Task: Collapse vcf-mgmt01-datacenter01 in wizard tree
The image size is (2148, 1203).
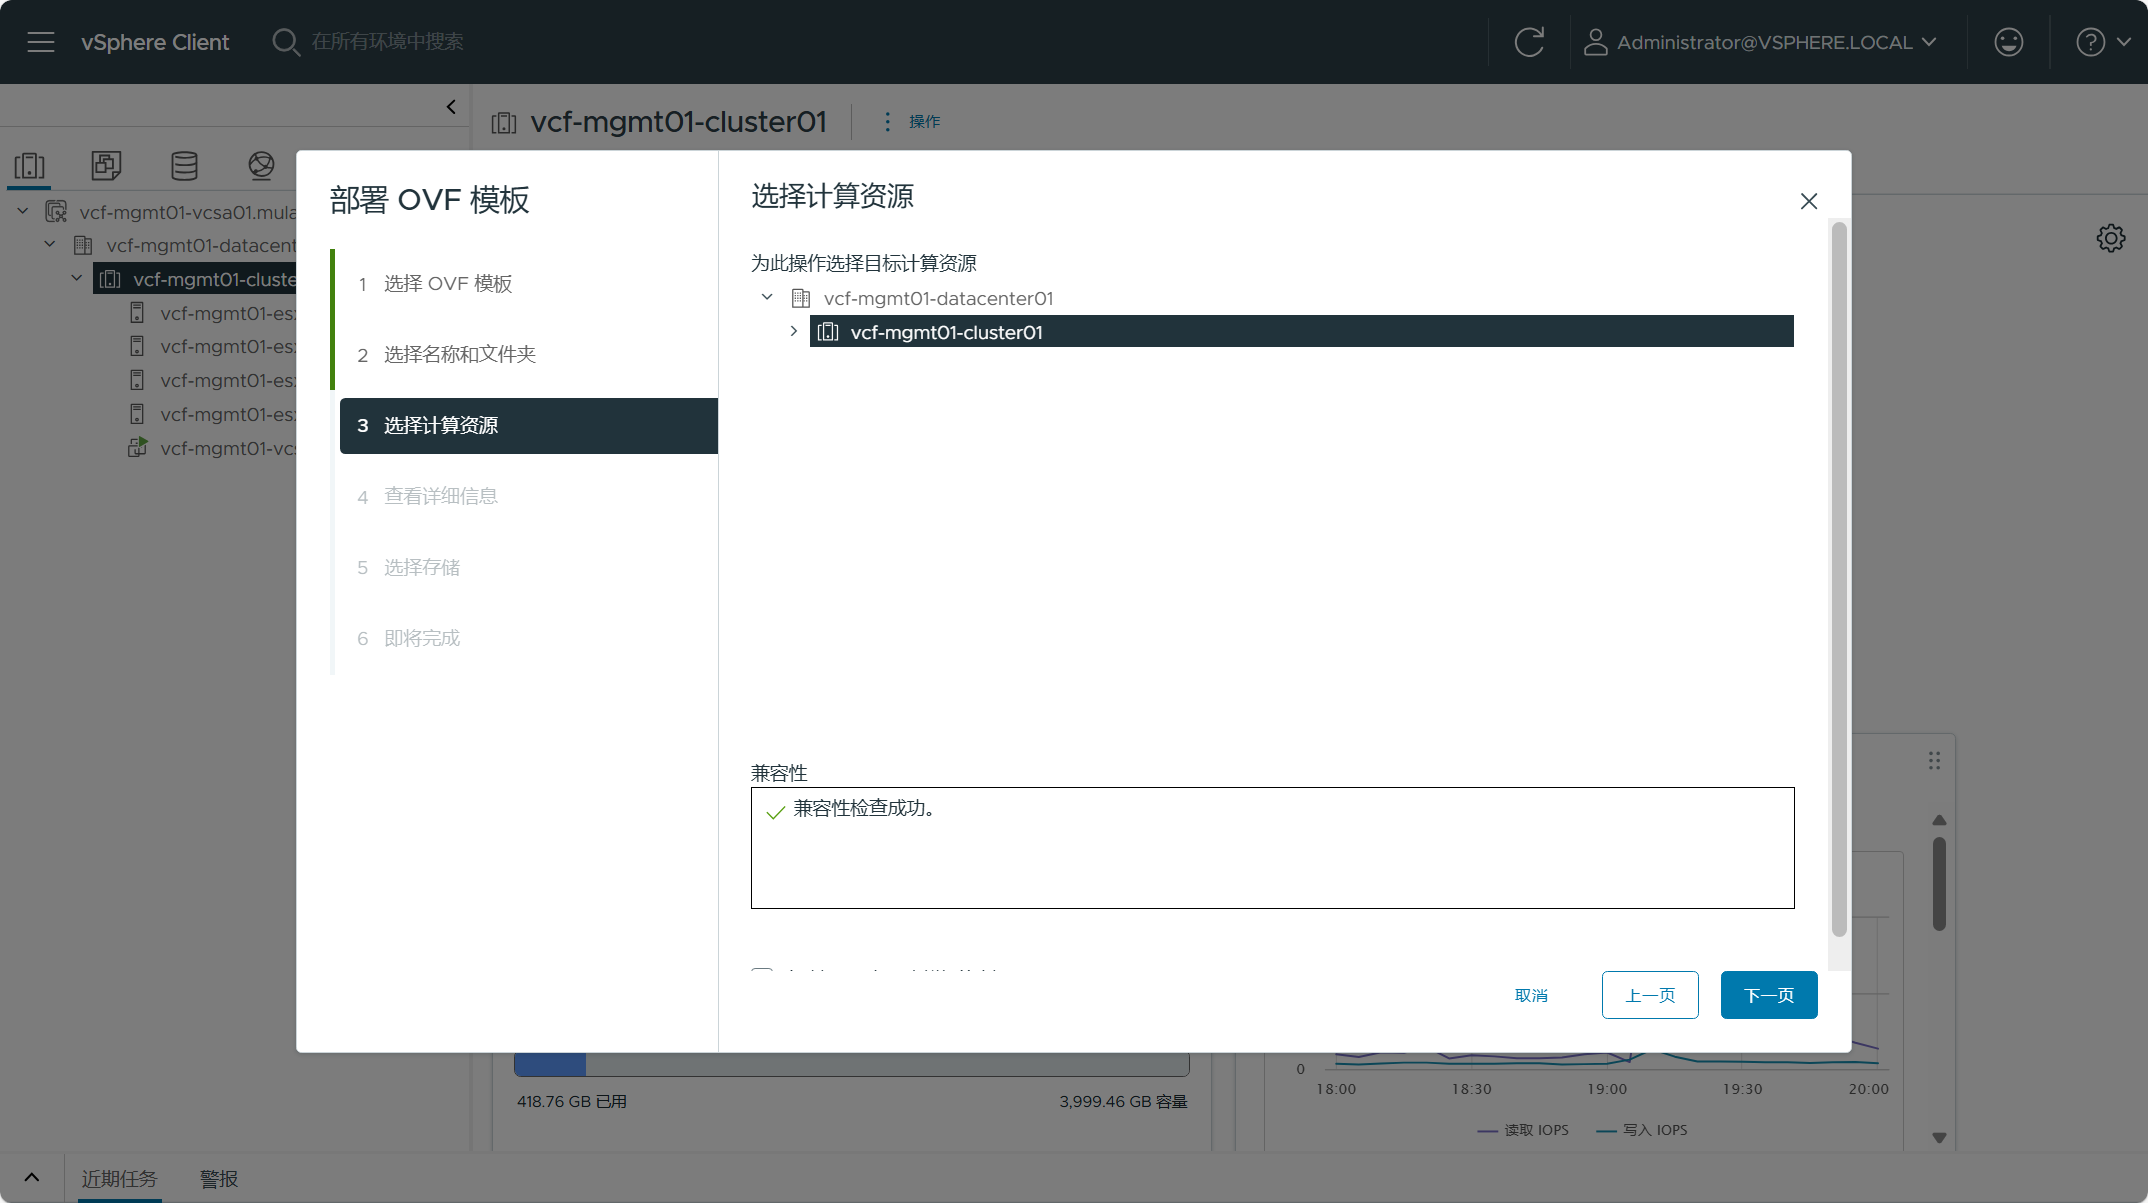Action: tap(767, 297)
